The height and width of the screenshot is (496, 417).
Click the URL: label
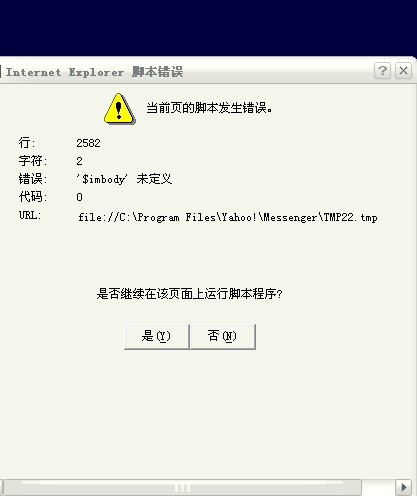(x=30, y=215)
